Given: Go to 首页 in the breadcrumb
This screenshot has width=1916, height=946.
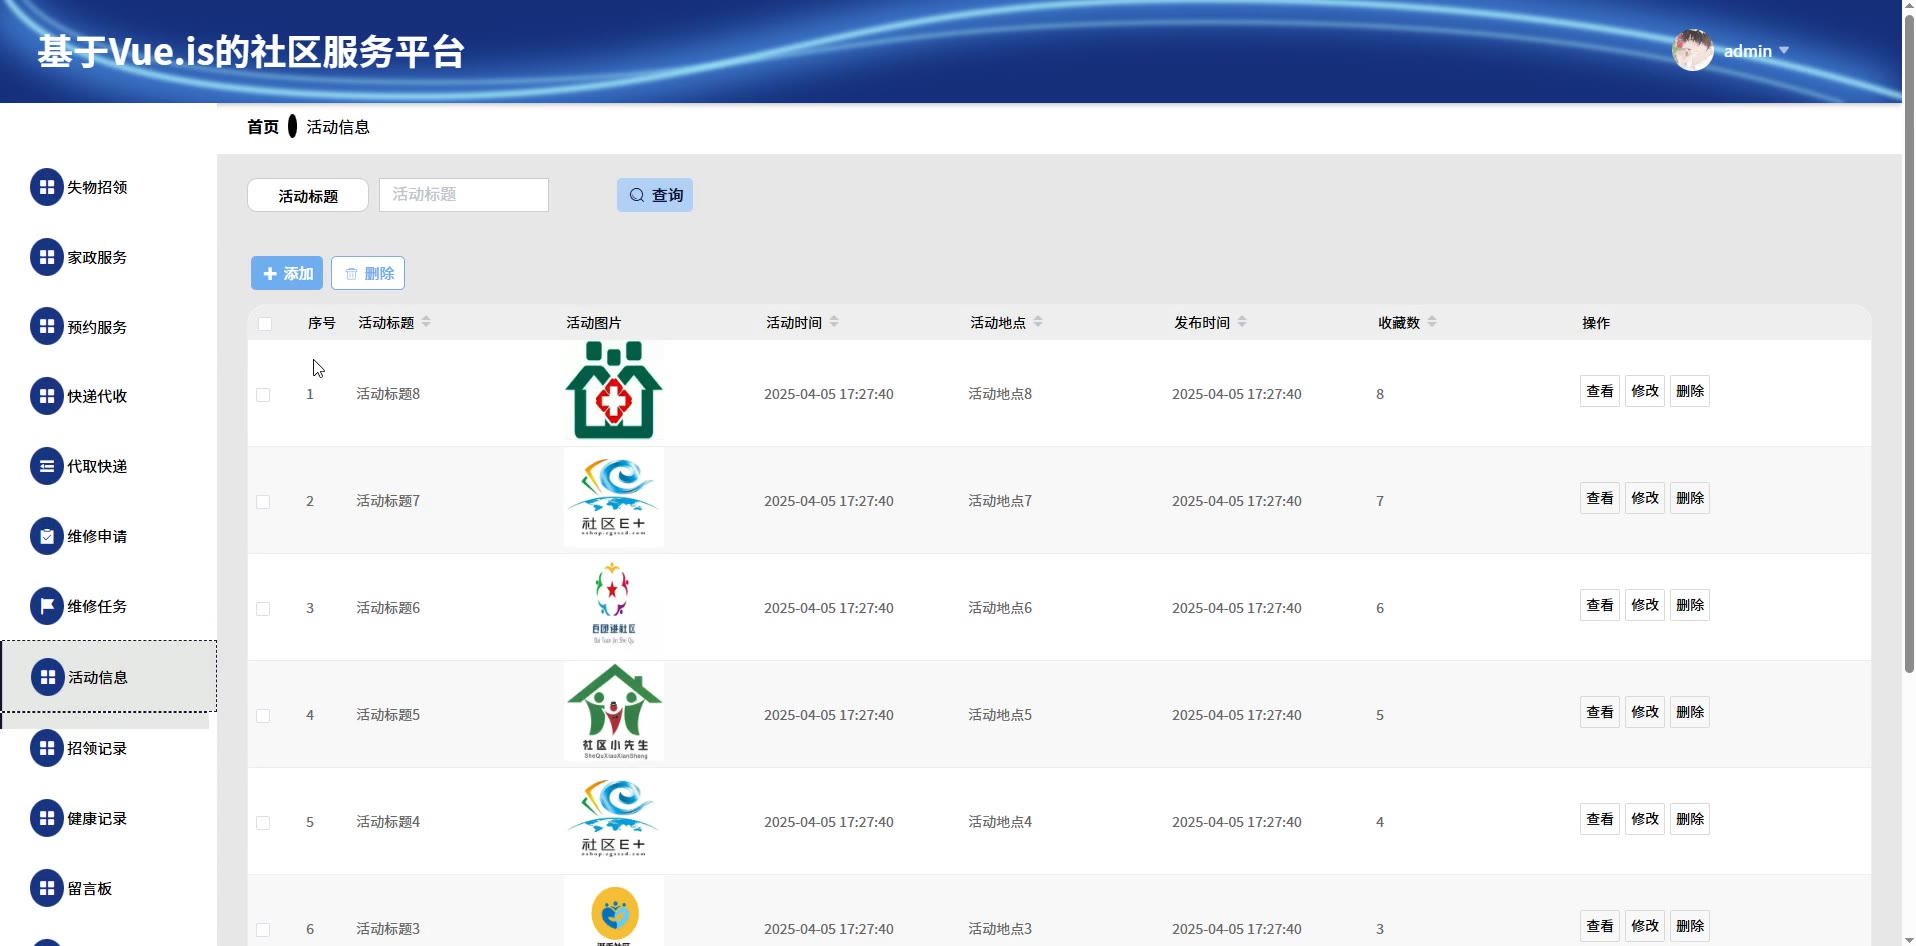Looking at the screenshot, I should (x=263, y=127).
